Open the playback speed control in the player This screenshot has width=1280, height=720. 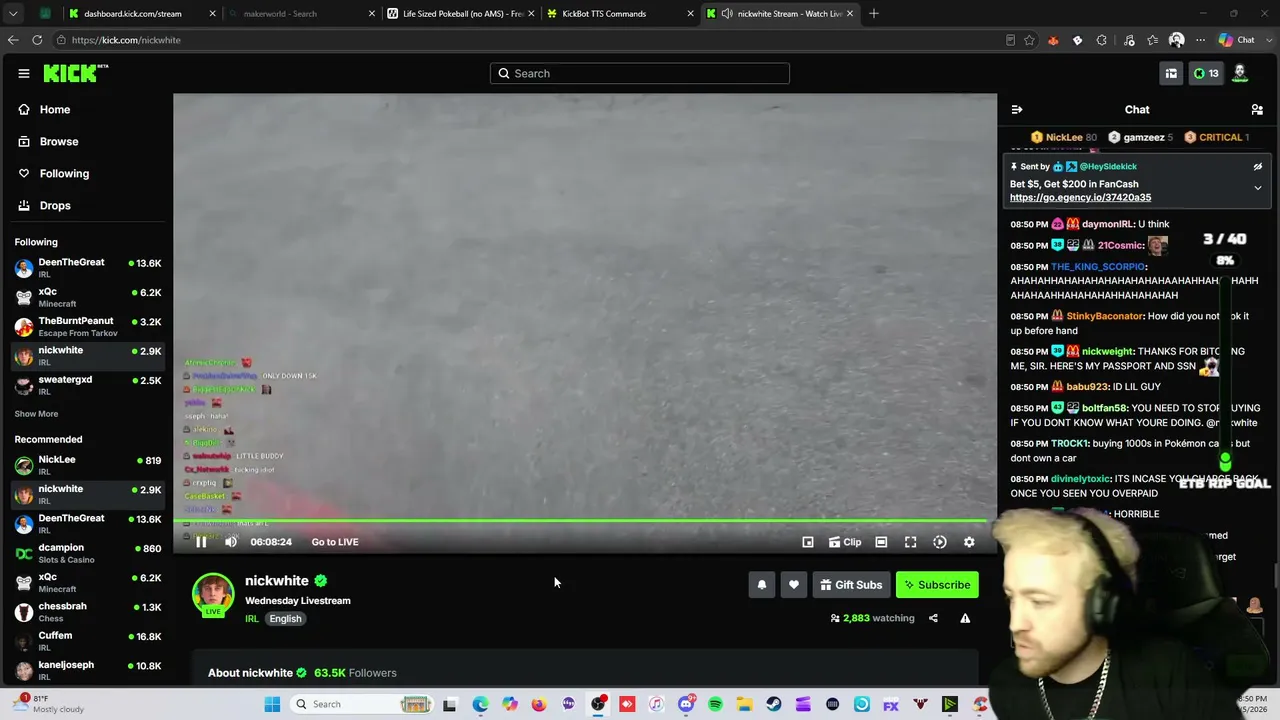[x=940, y=542]
